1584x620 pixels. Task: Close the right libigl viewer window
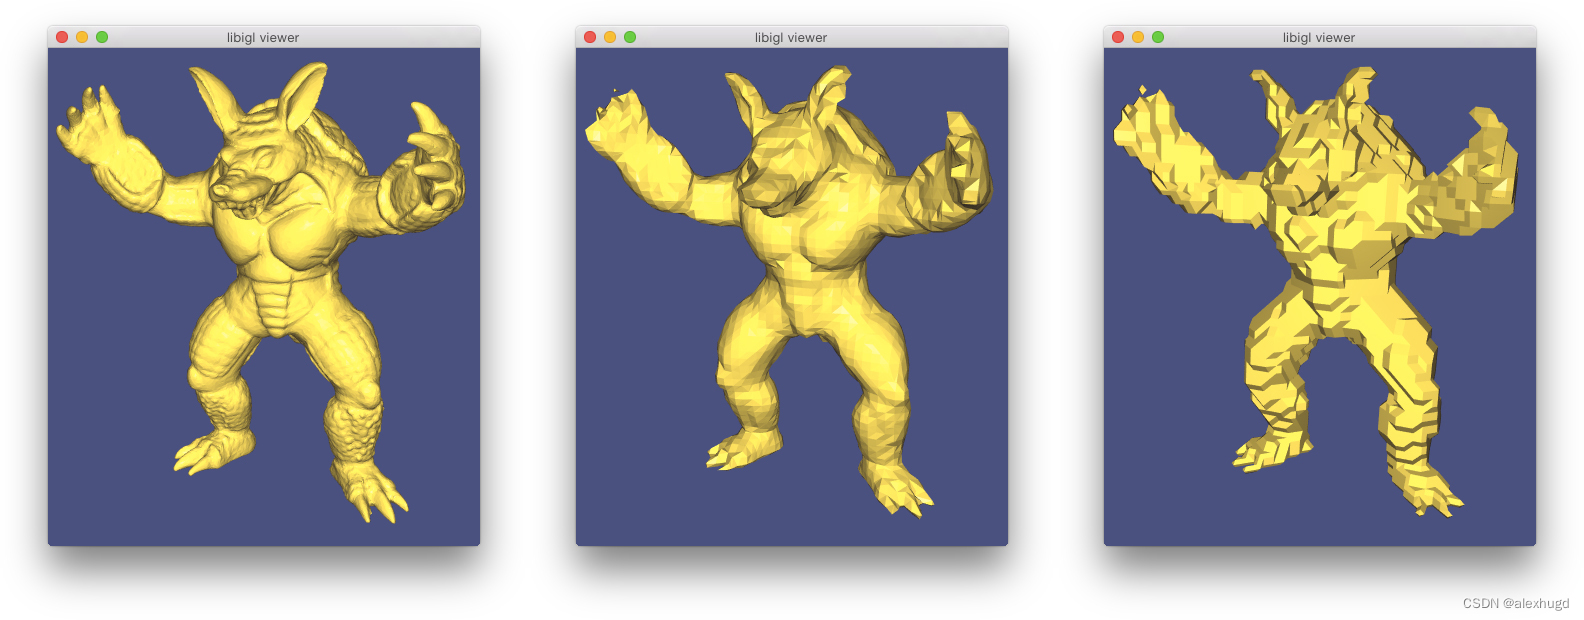1118,37
